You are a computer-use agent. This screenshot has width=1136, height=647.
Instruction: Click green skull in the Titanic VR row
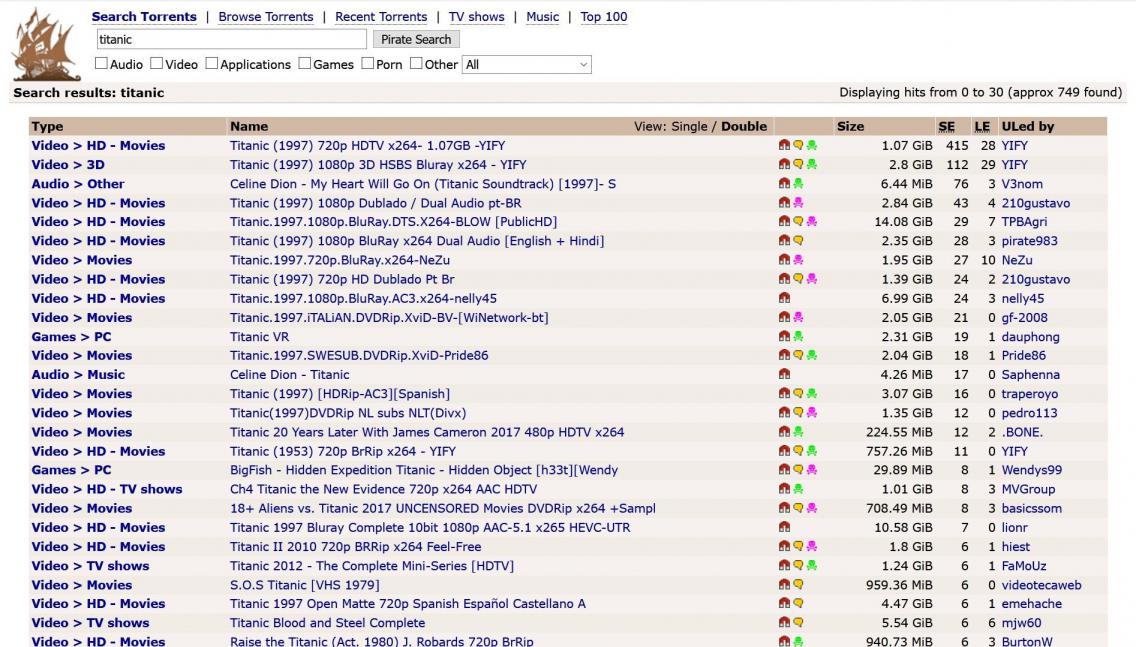[x=798, y=336]
